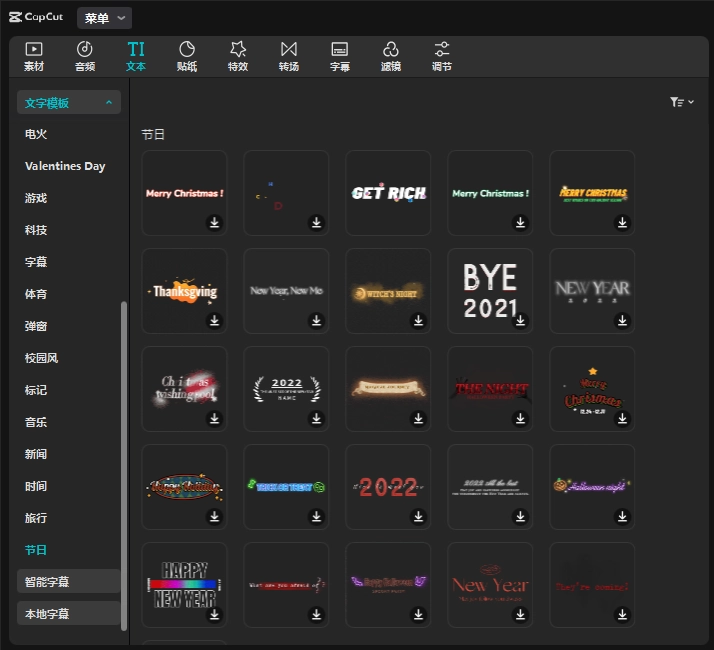Select the 体育 category
Image resolution: width=714 pixels, height=650 pixels.
pyautogui.click(x=36, y=294)
